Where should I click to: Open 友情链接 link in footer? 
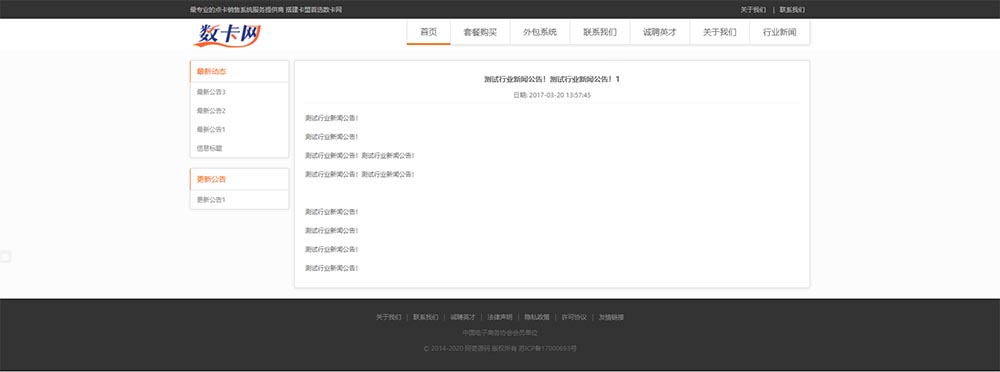click(x=611, y=317)
